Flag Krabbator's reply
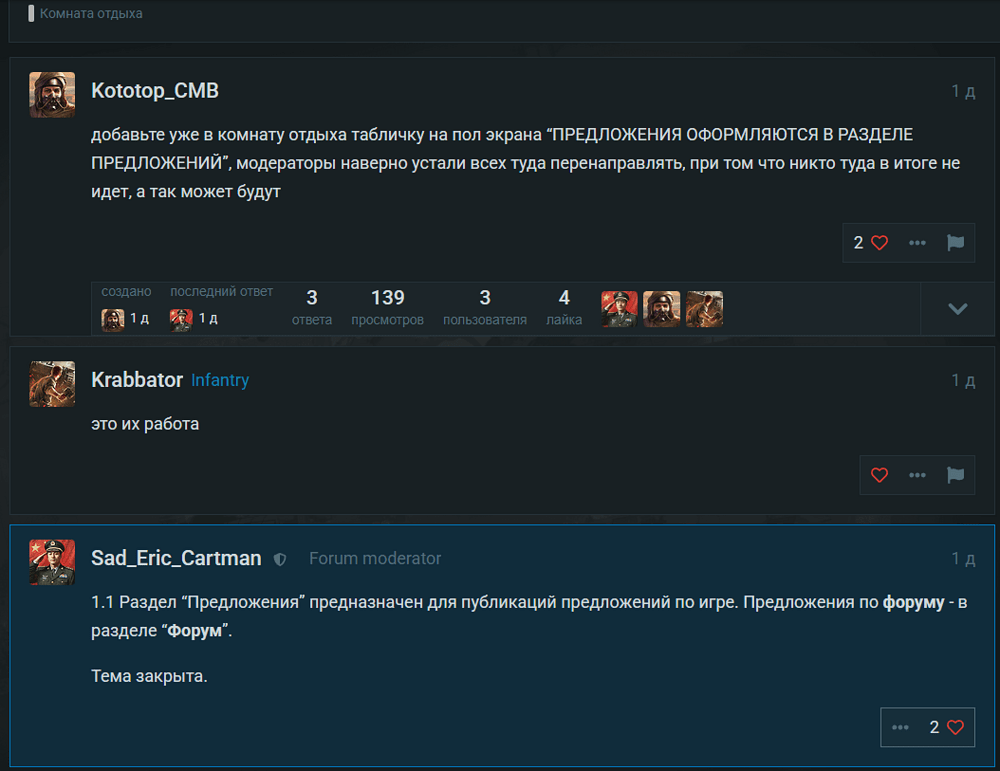The height and width of the screenshot is (771, 1000). tap(955, 475)
